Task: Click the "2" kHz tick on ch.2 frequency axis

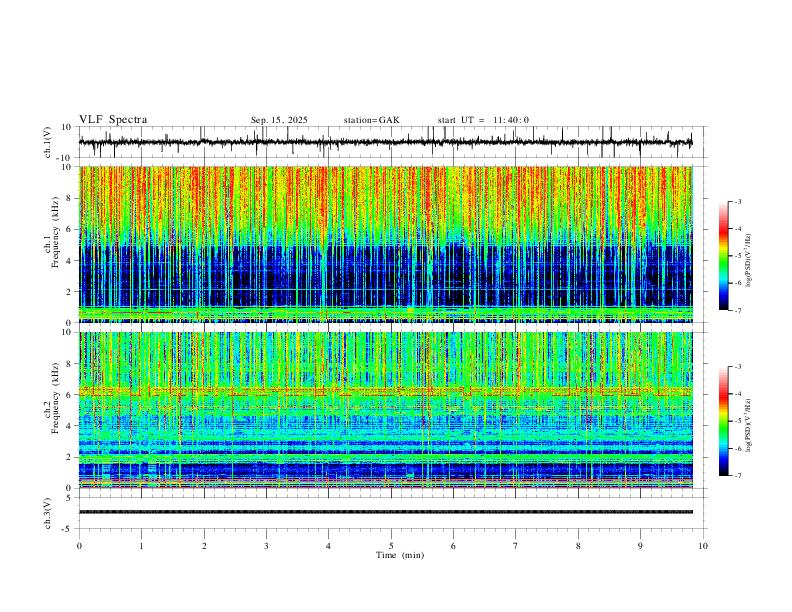Action: 70,457
